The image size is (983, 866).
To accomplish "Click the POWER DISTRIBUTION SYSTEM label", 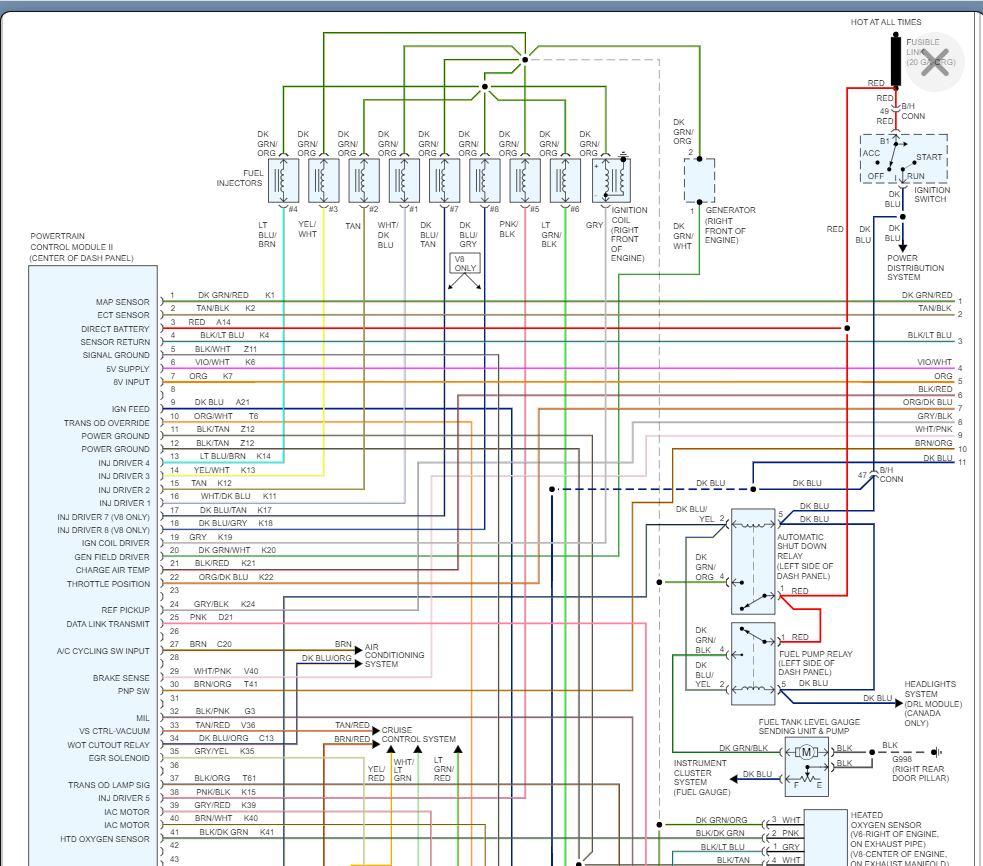I will (915, 267).
